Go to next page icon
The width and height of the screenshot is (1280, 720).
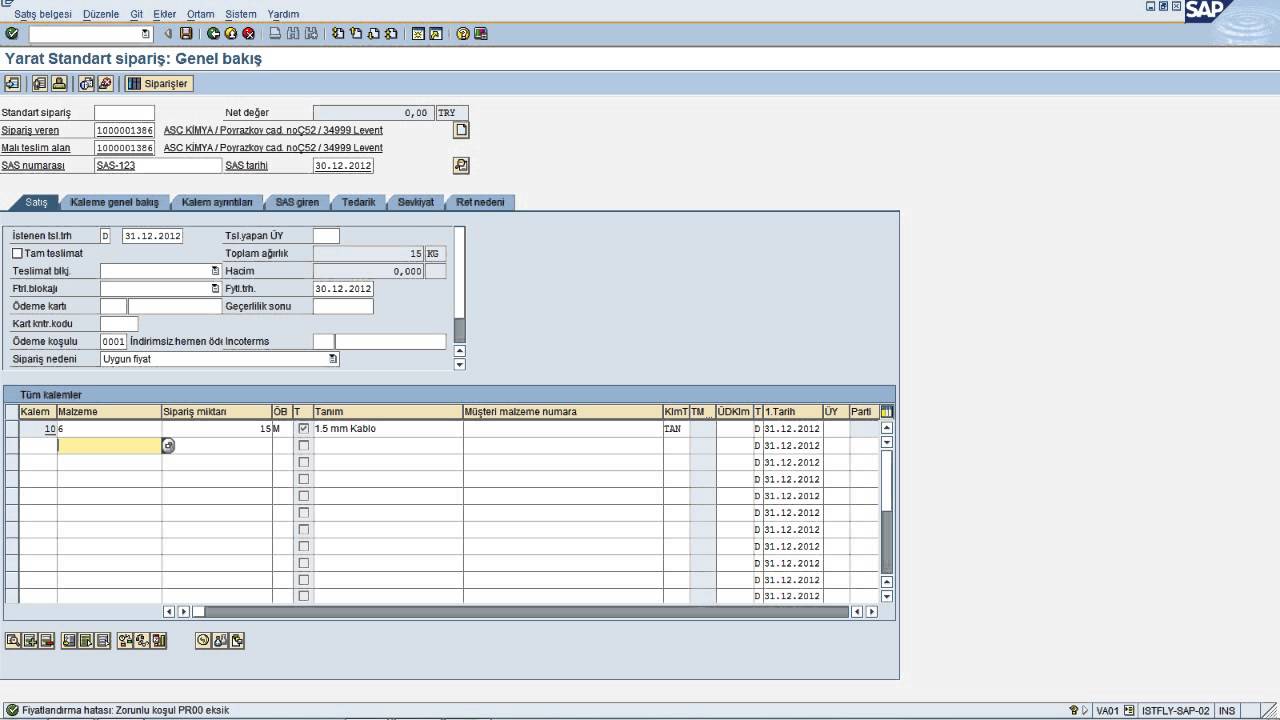point(374,34)
